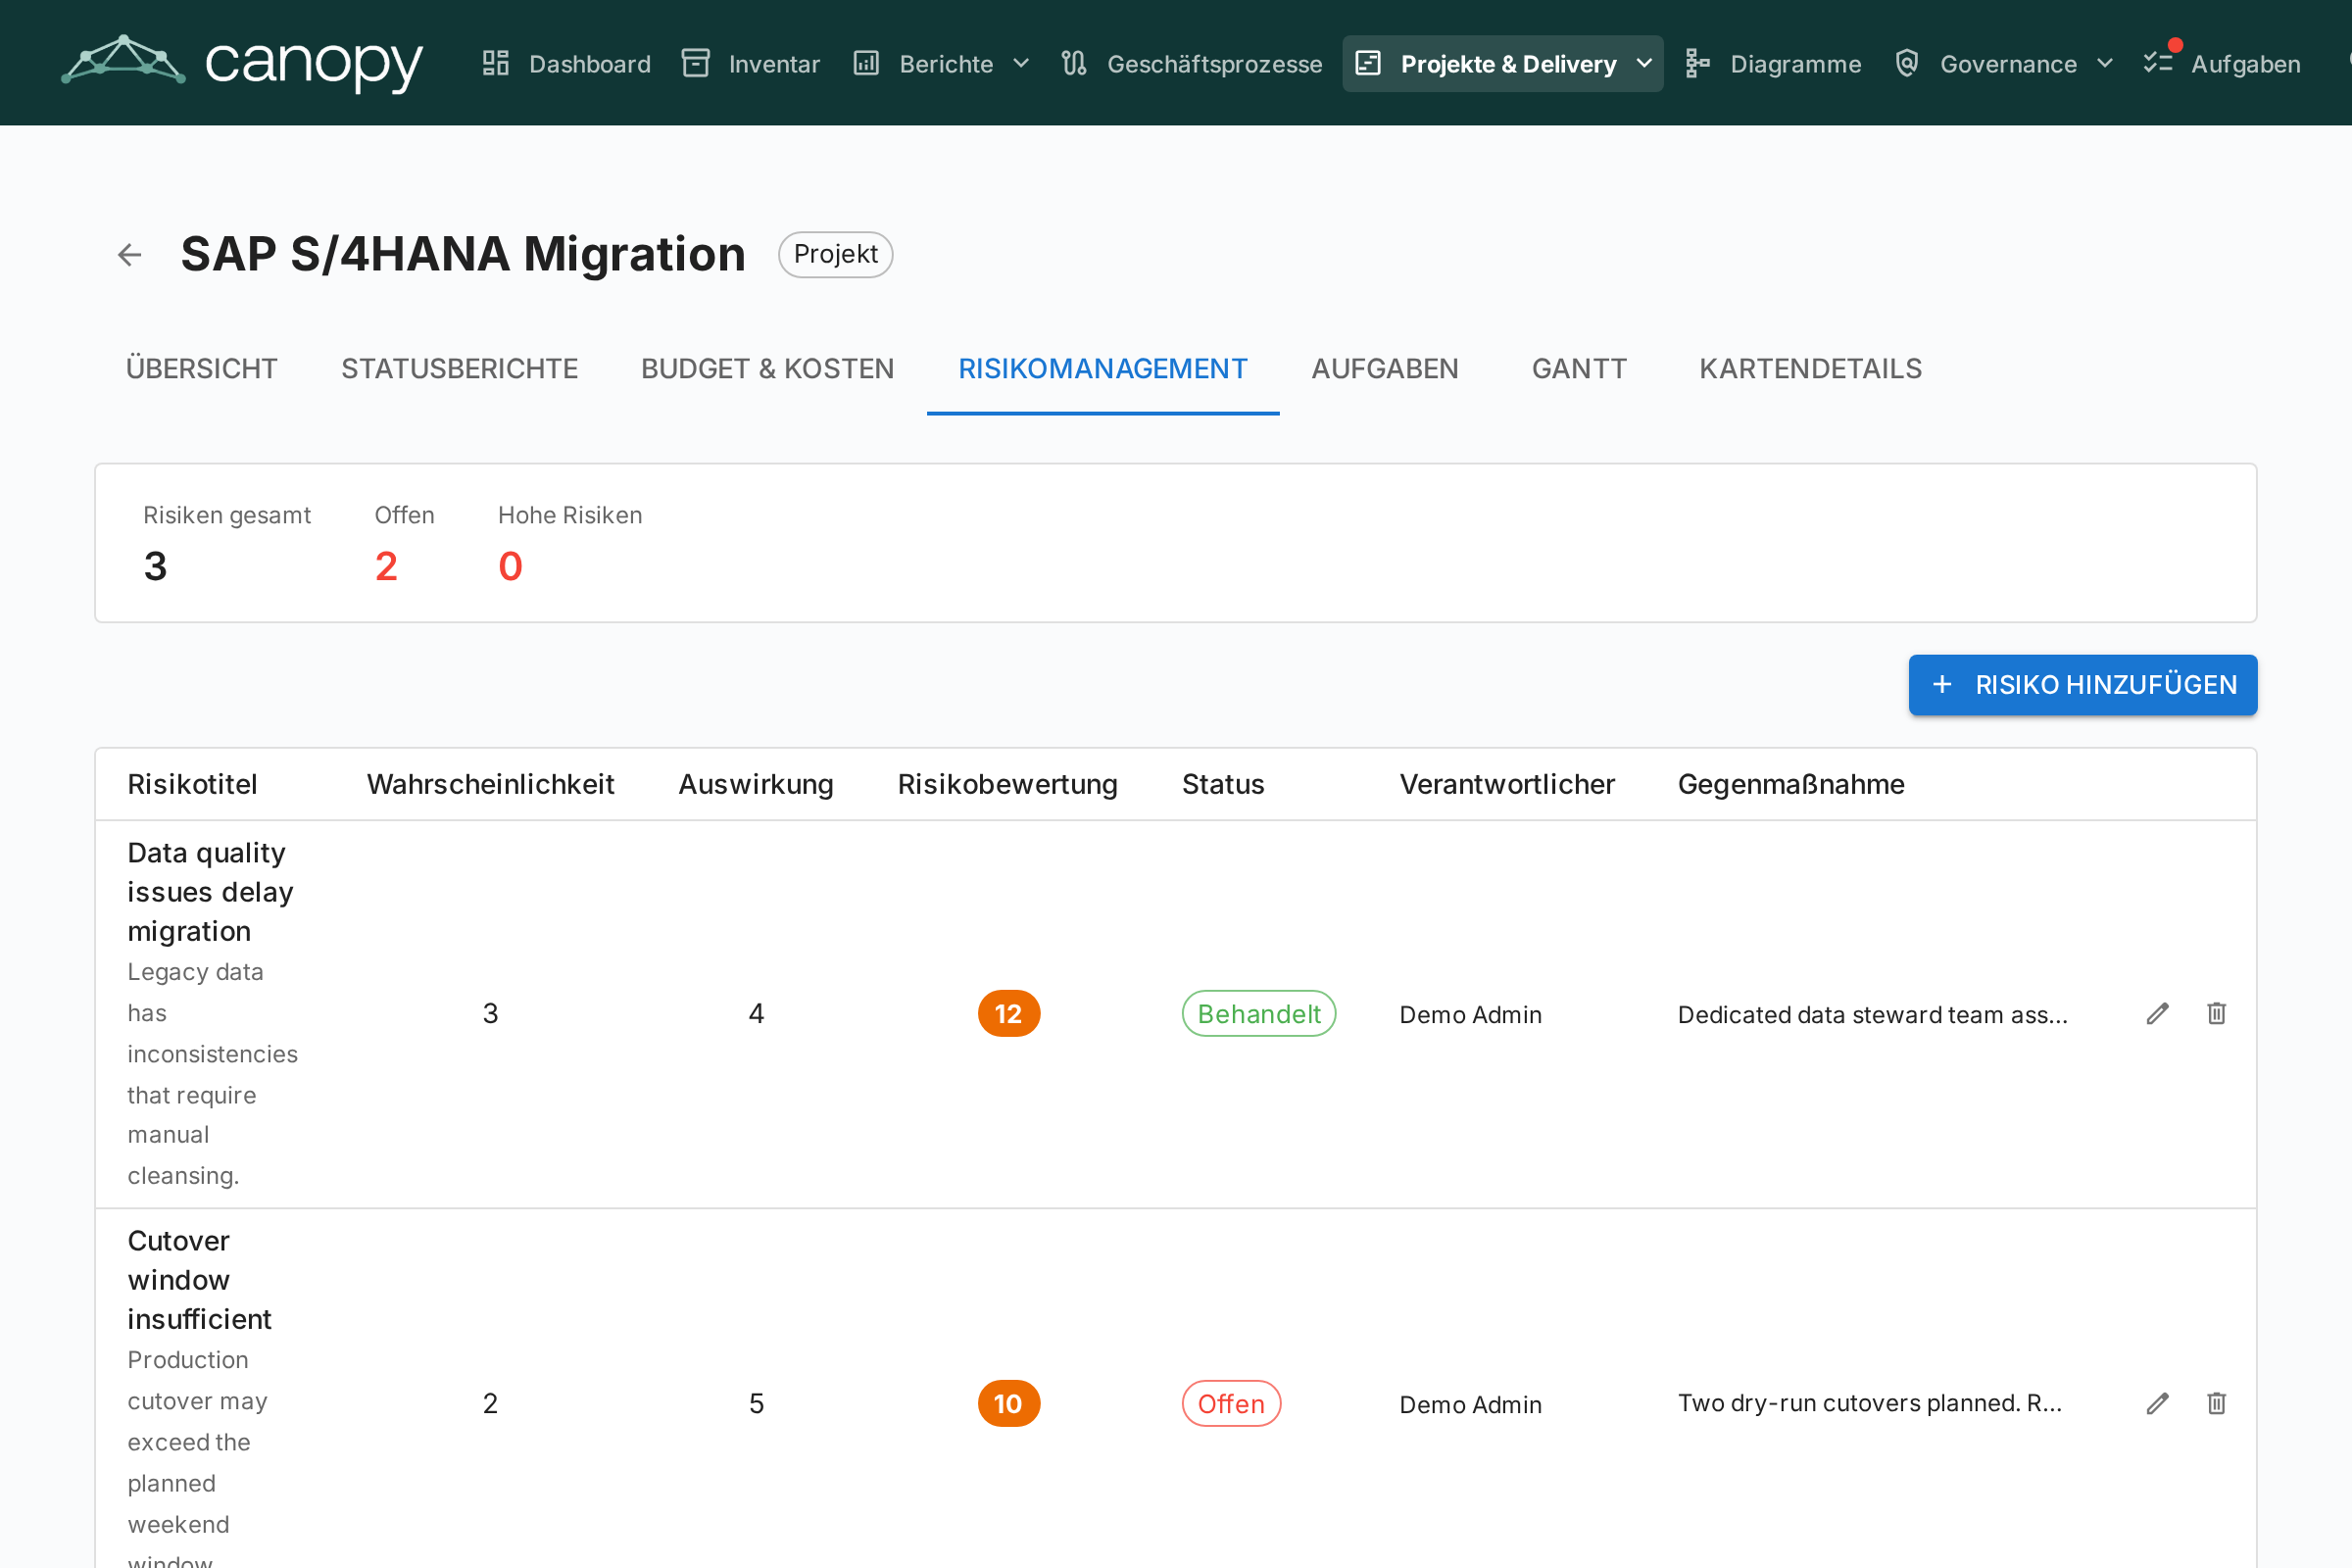The width and height of the screenshot is (2352, 1568).
Task: Click the Hohe Risiken count 0
Action: 510,567
